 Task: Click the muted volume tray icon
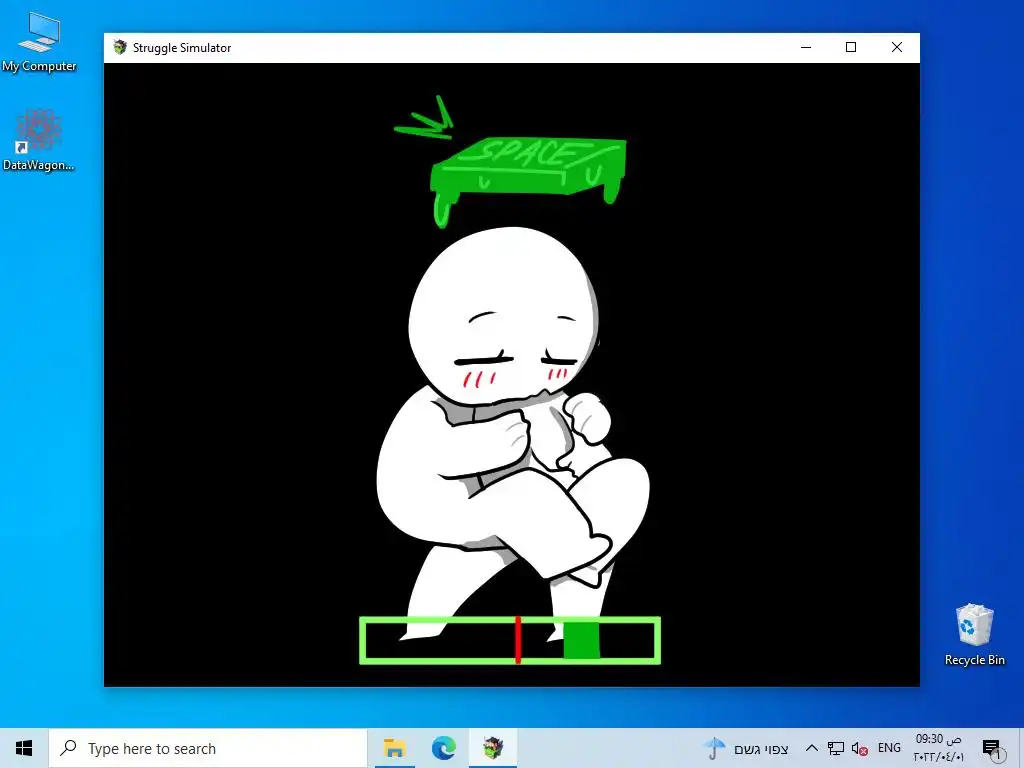point(859,749)
